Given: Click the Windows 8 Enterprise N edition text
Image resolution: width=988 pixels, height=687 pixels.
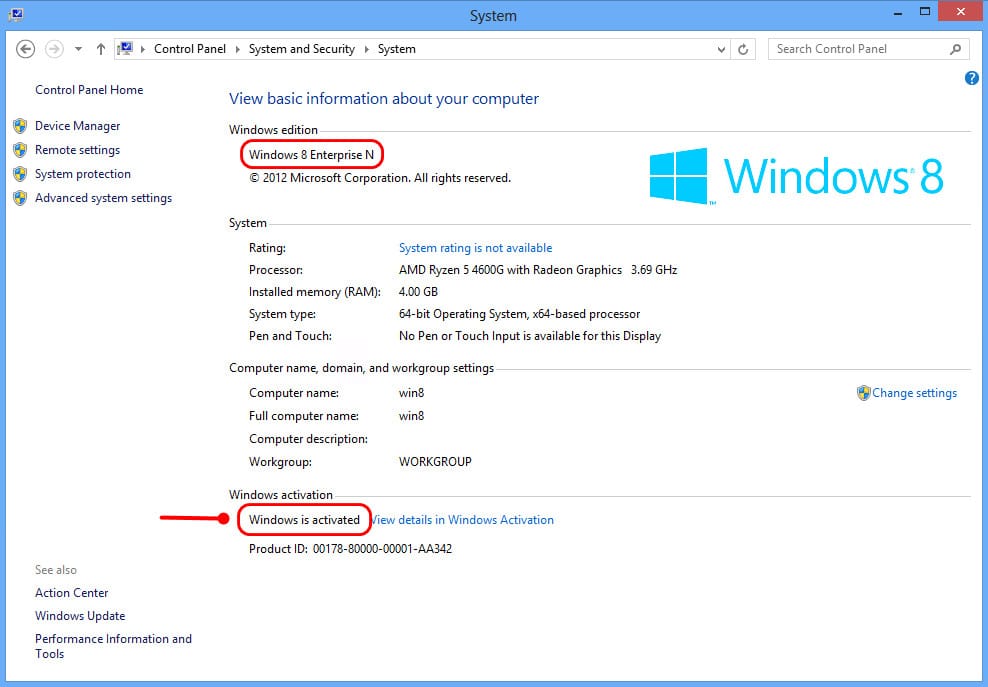Looking at the screenshot, I should click(x=311, y=154).
